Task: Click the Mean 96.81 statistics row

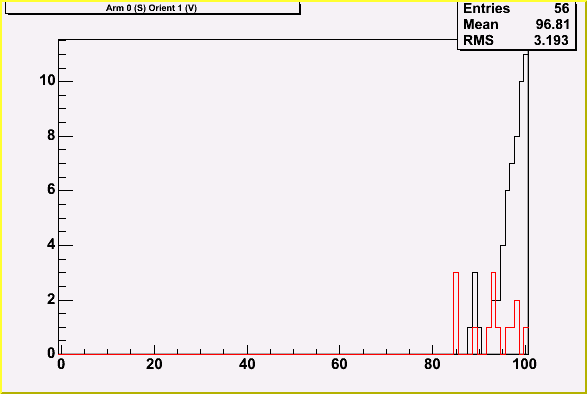Action: (x=516, y=24)
